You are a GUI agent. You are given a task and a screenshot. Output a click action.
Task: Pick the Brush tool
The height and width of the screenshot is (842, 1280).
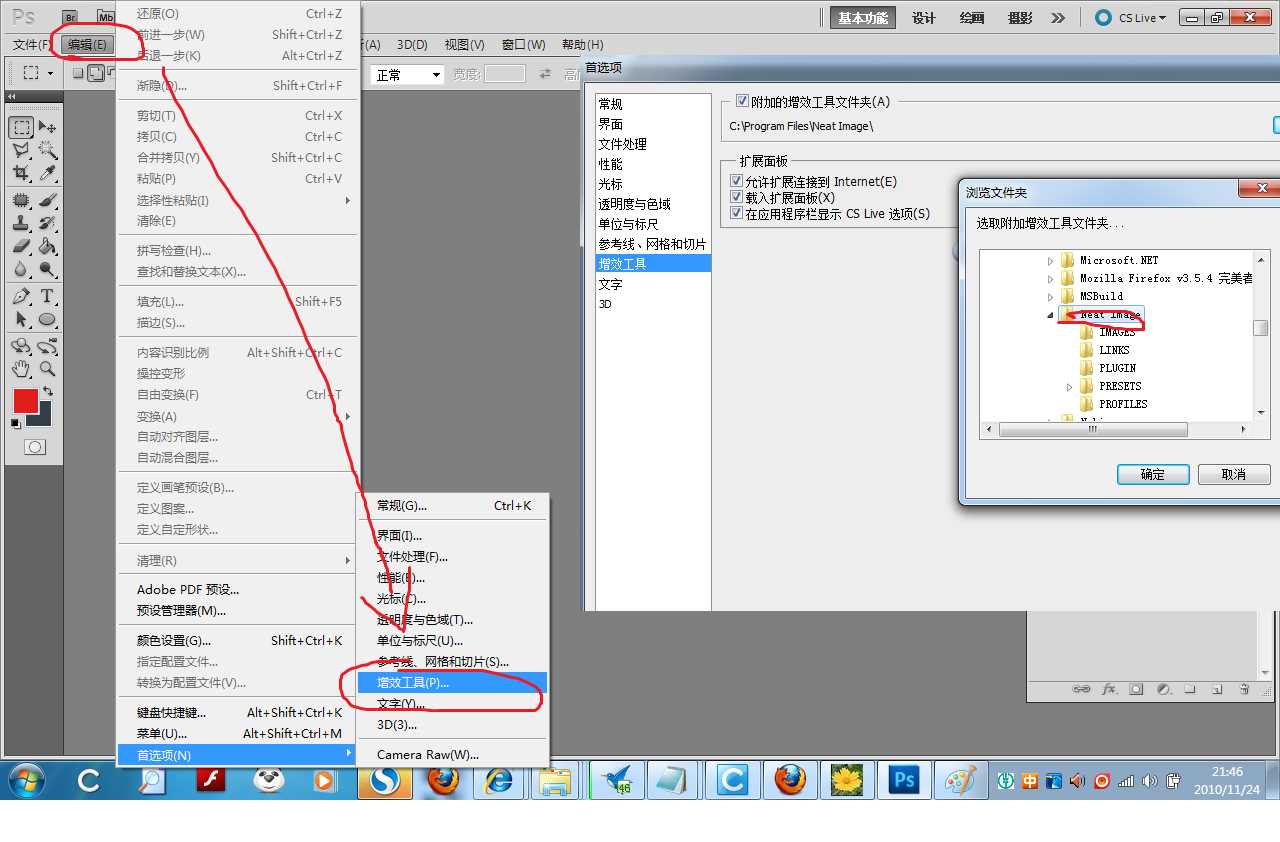pos(47,200)
